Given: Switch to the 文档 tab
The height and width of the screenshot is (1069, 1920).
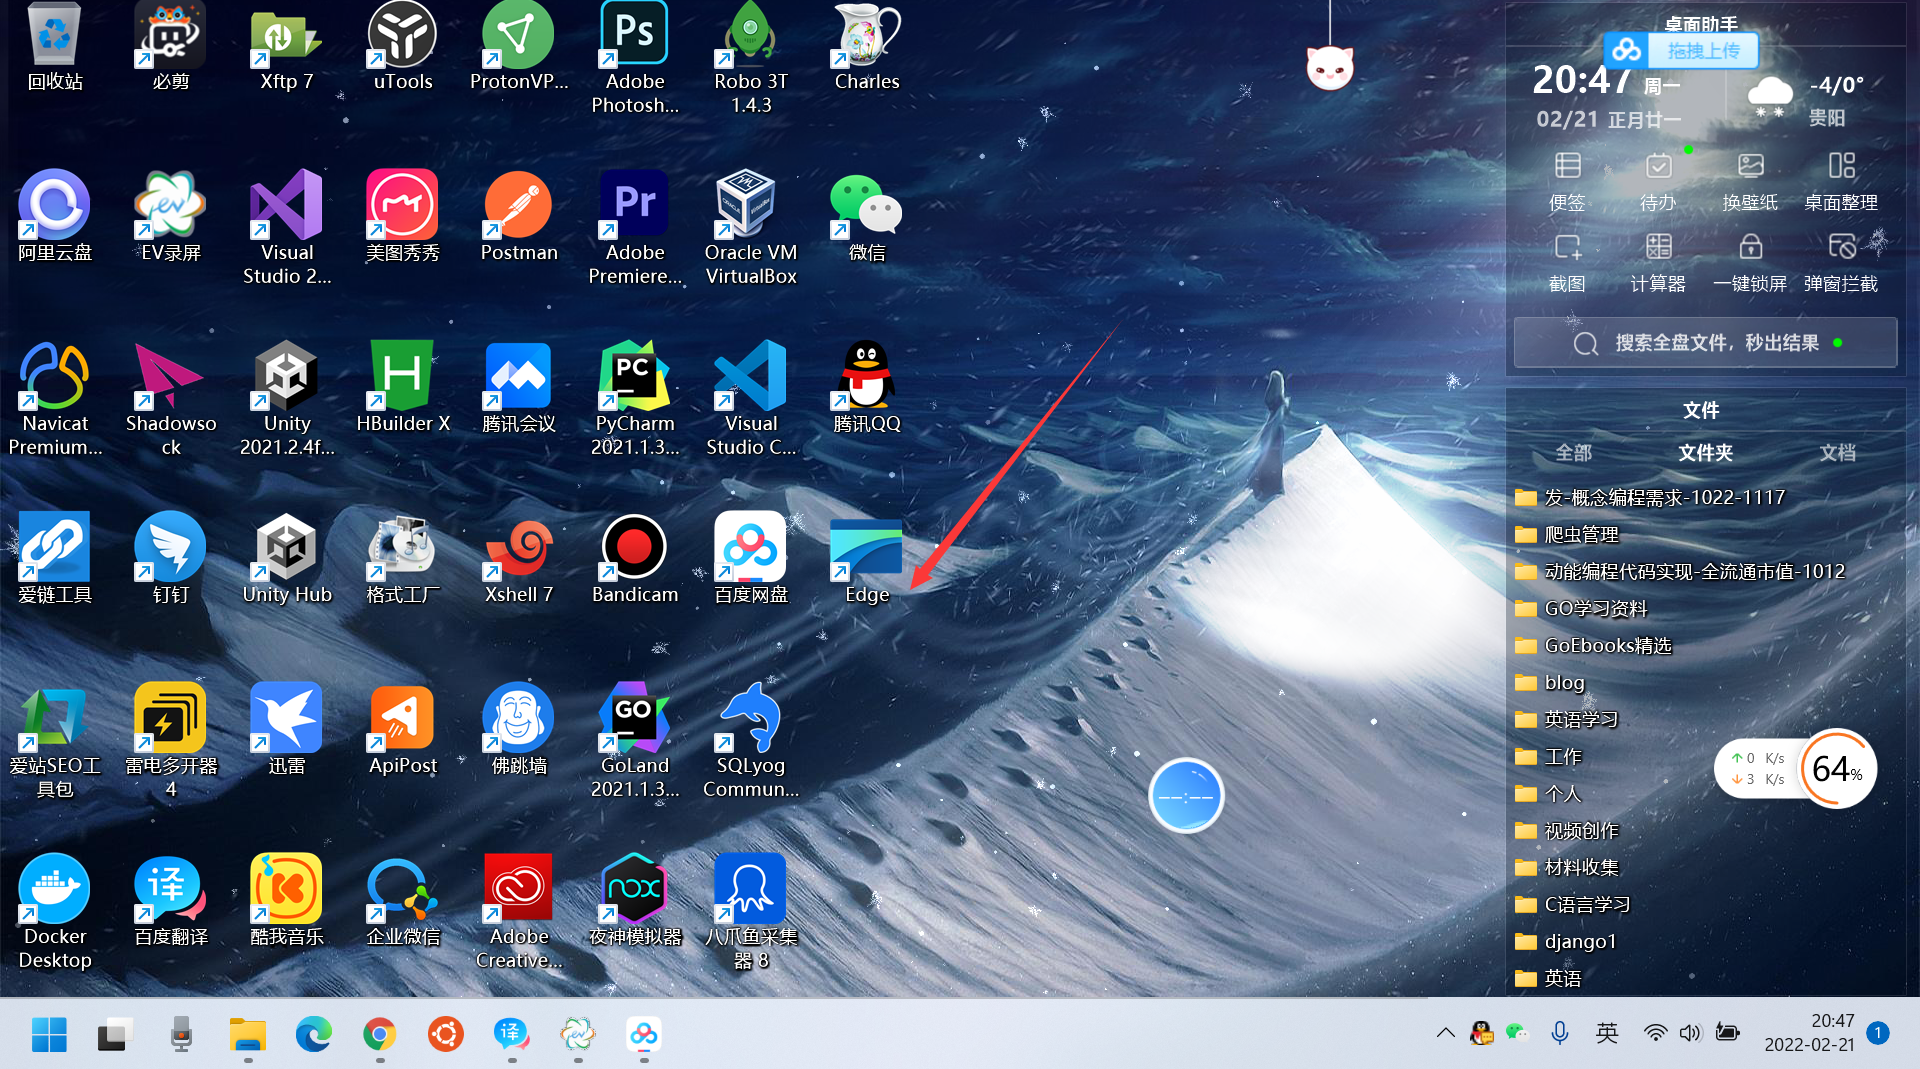Looking at the screenshot, I should tap(1837, 453).
